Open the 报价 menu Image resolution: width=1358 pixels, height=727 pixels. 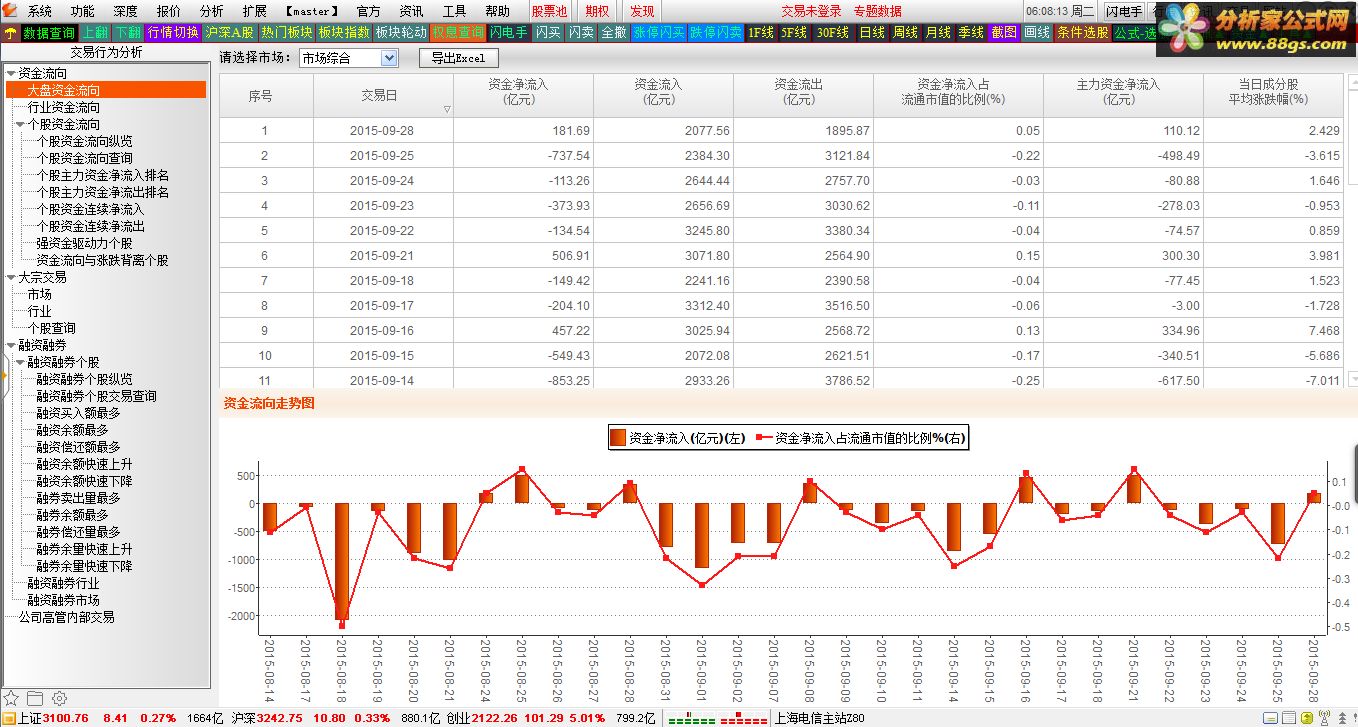click(x=169, y=11)
